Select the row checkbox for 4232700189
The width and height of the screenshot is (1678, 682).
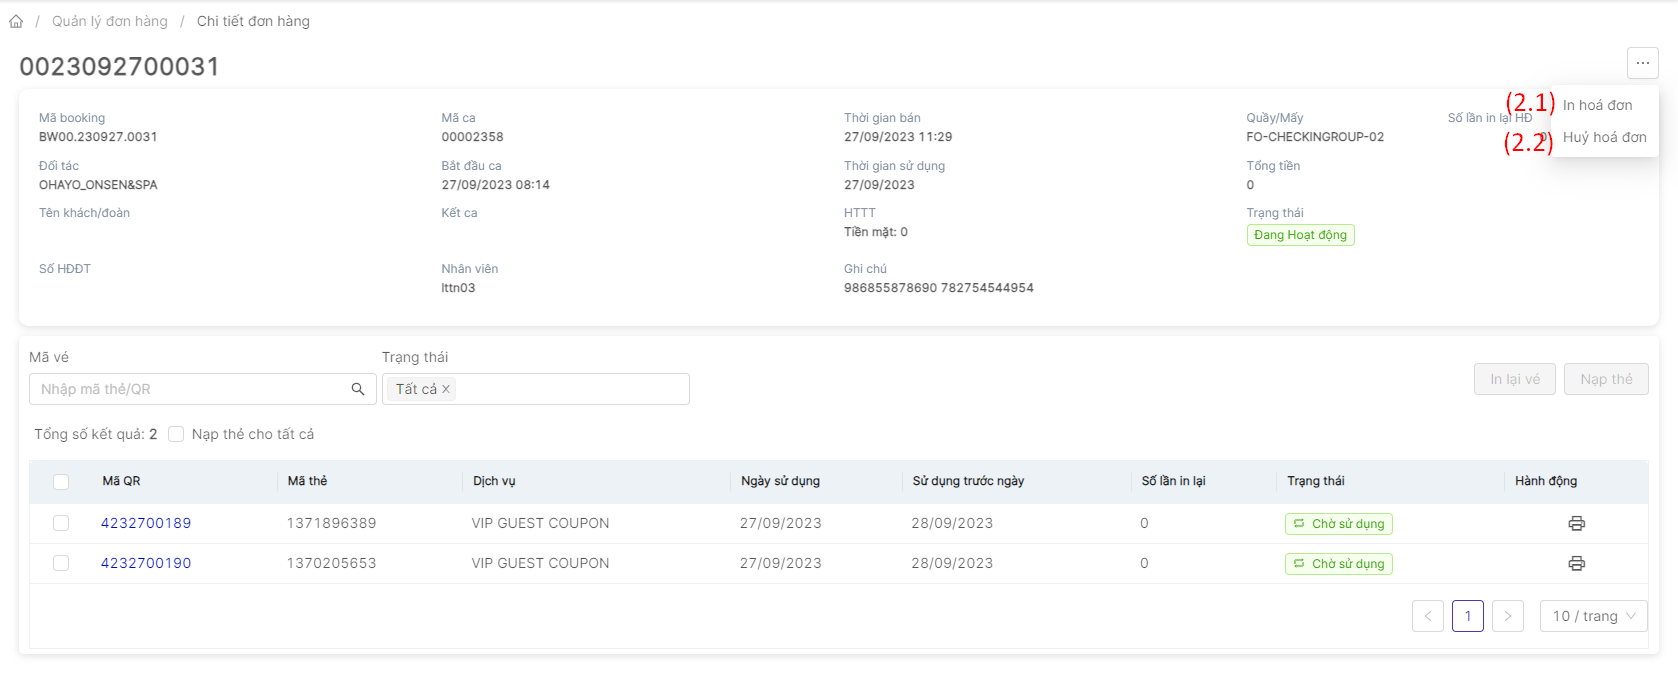(61, 523)
